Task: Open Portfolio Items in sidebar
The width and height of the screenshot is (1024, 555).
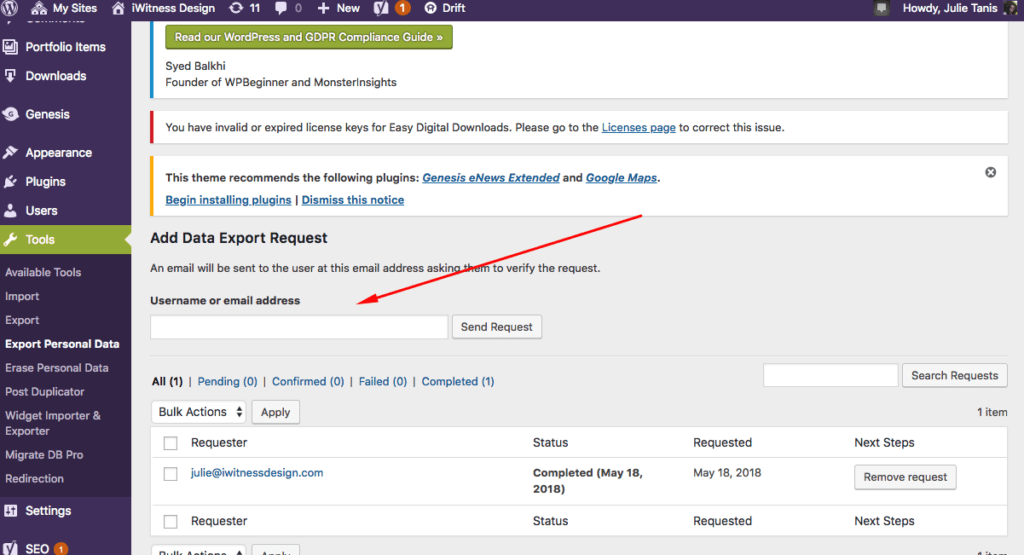Action: point(65,47)
